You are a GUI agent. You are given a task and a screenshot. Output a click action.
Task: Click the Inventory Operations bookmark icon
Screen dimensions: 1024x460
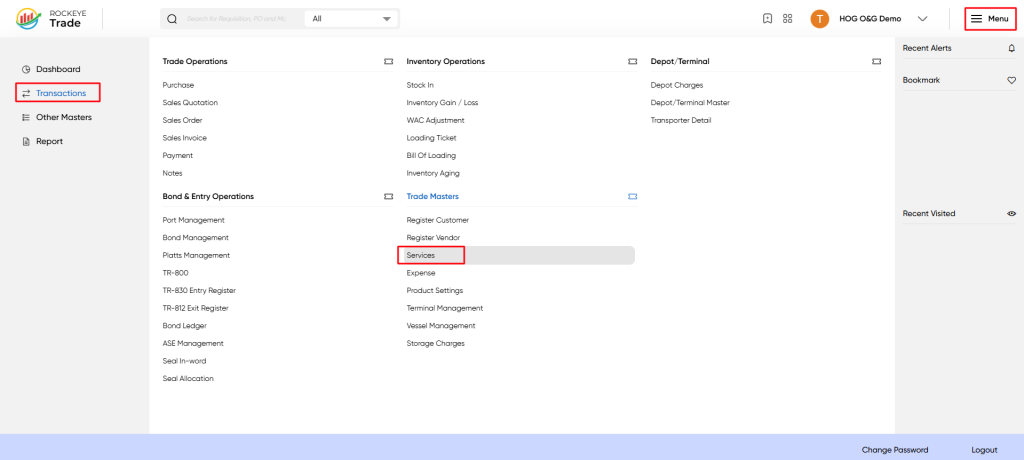(632, 61)
